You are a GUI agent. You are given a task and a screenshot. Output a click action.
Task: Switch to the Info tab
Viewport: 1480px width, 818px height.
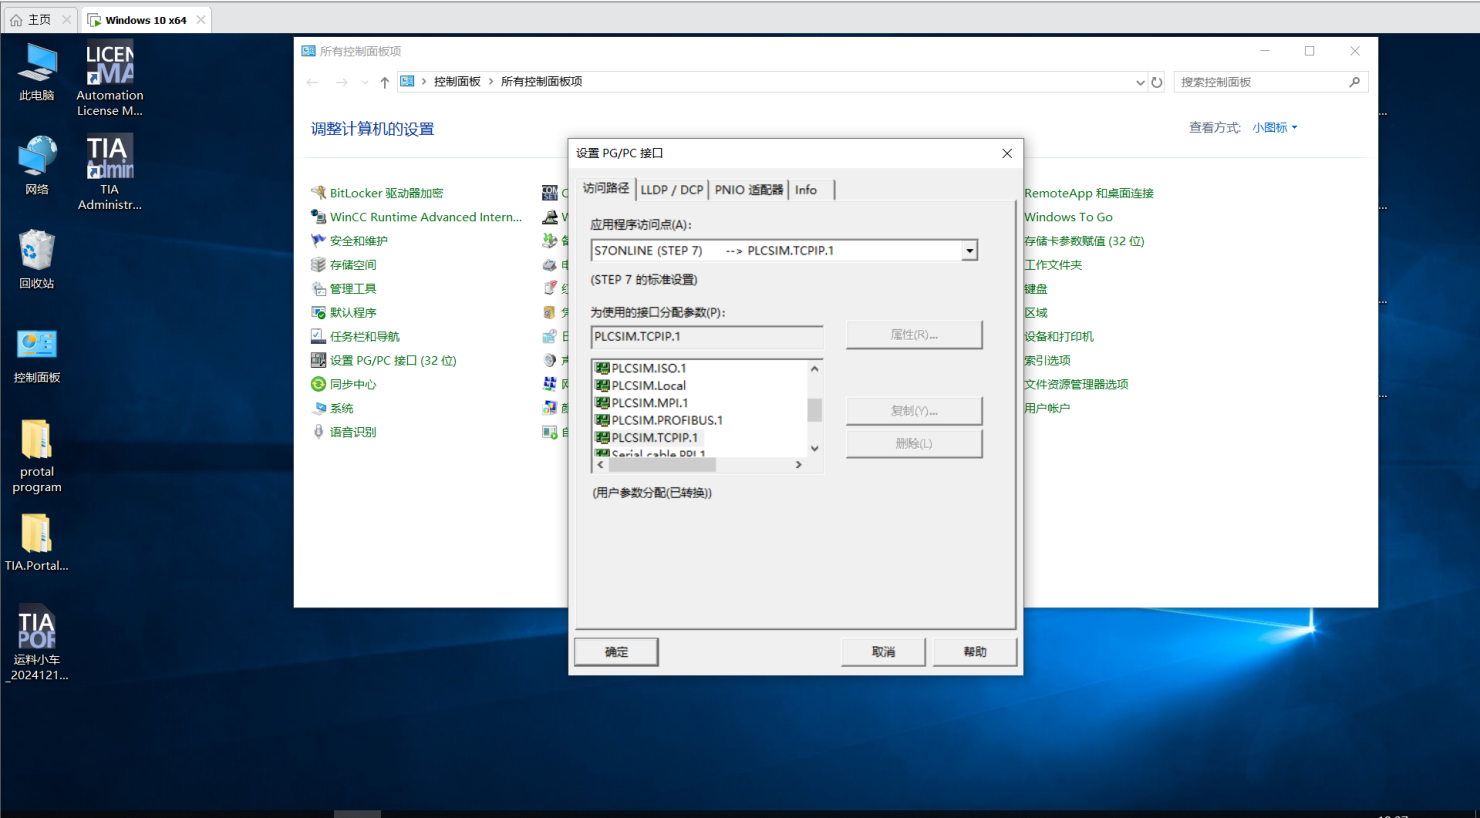point(806,190)
